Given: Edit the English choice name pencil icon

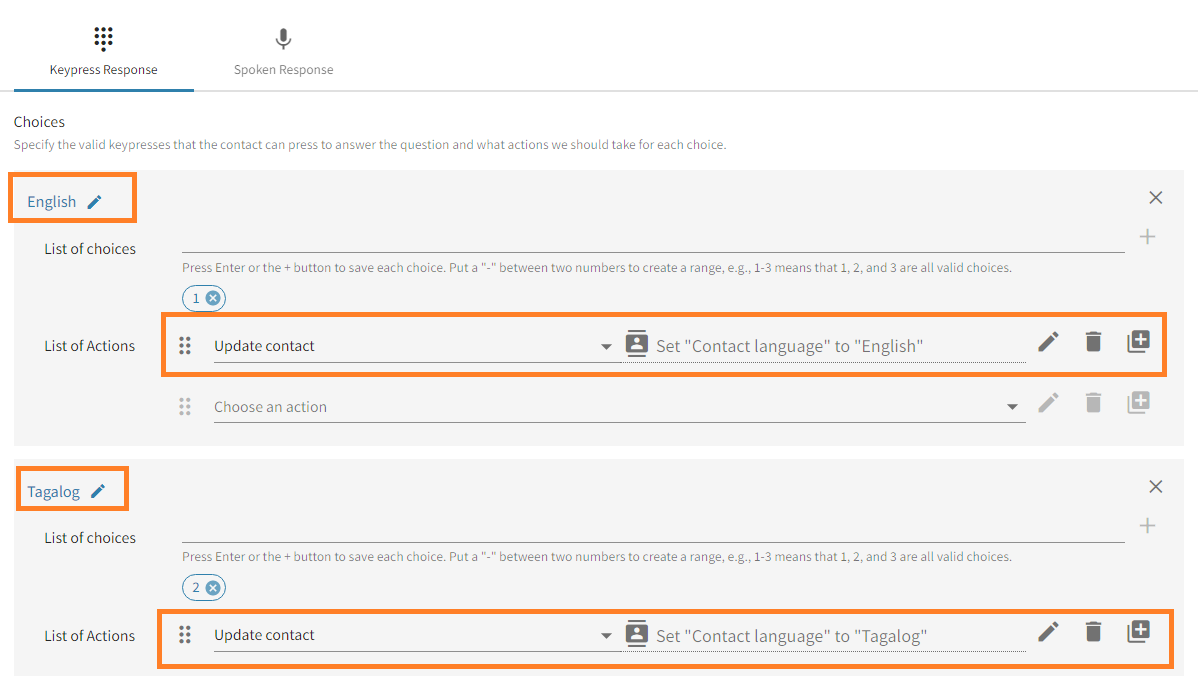Looking at the screenshot, I should 95,202.
